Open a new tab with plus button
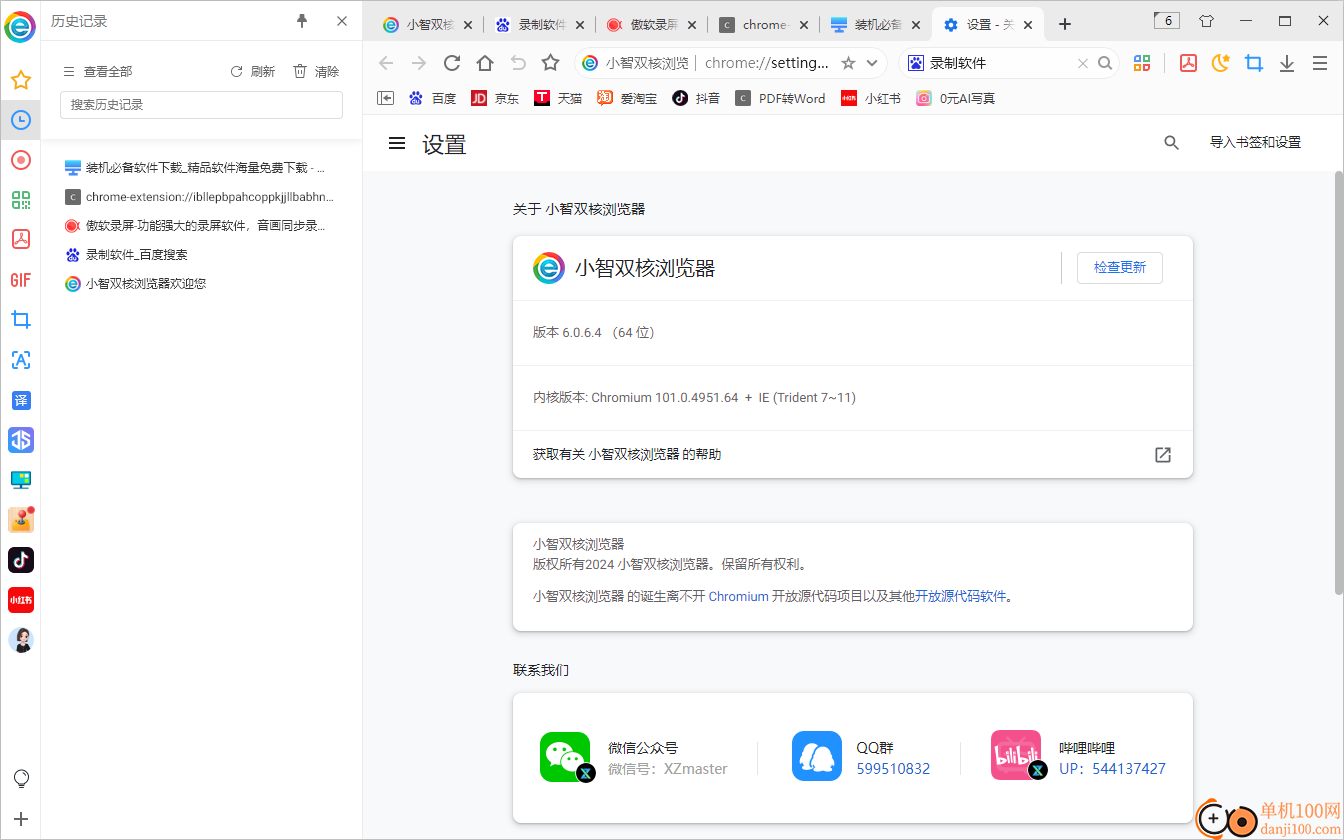The width and height of the screenshot is (1344, 840). click(1065, 24)
